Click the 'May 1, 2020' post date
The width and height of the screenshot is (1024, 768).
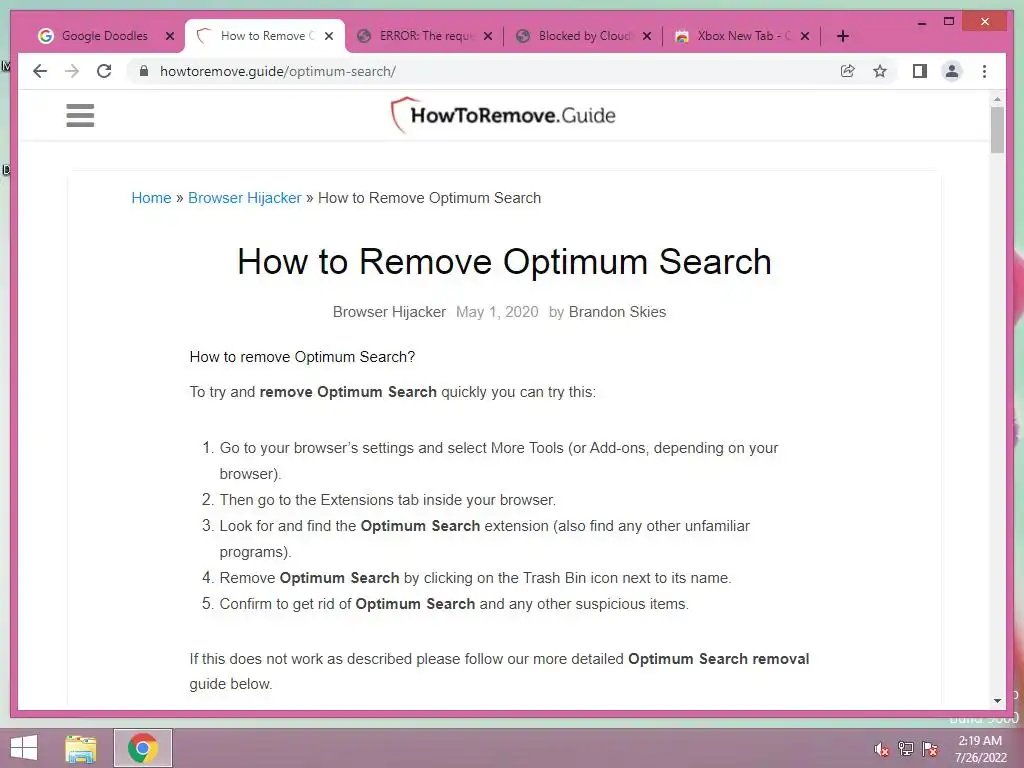point(497,312)
